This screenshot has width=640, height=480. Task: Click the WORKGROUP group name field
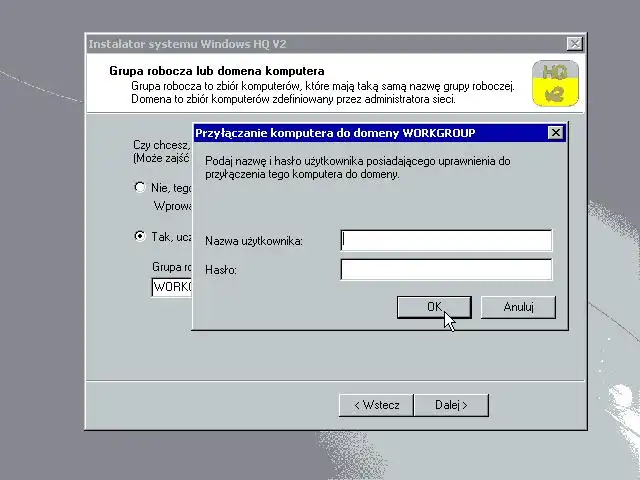click(171, 287)
